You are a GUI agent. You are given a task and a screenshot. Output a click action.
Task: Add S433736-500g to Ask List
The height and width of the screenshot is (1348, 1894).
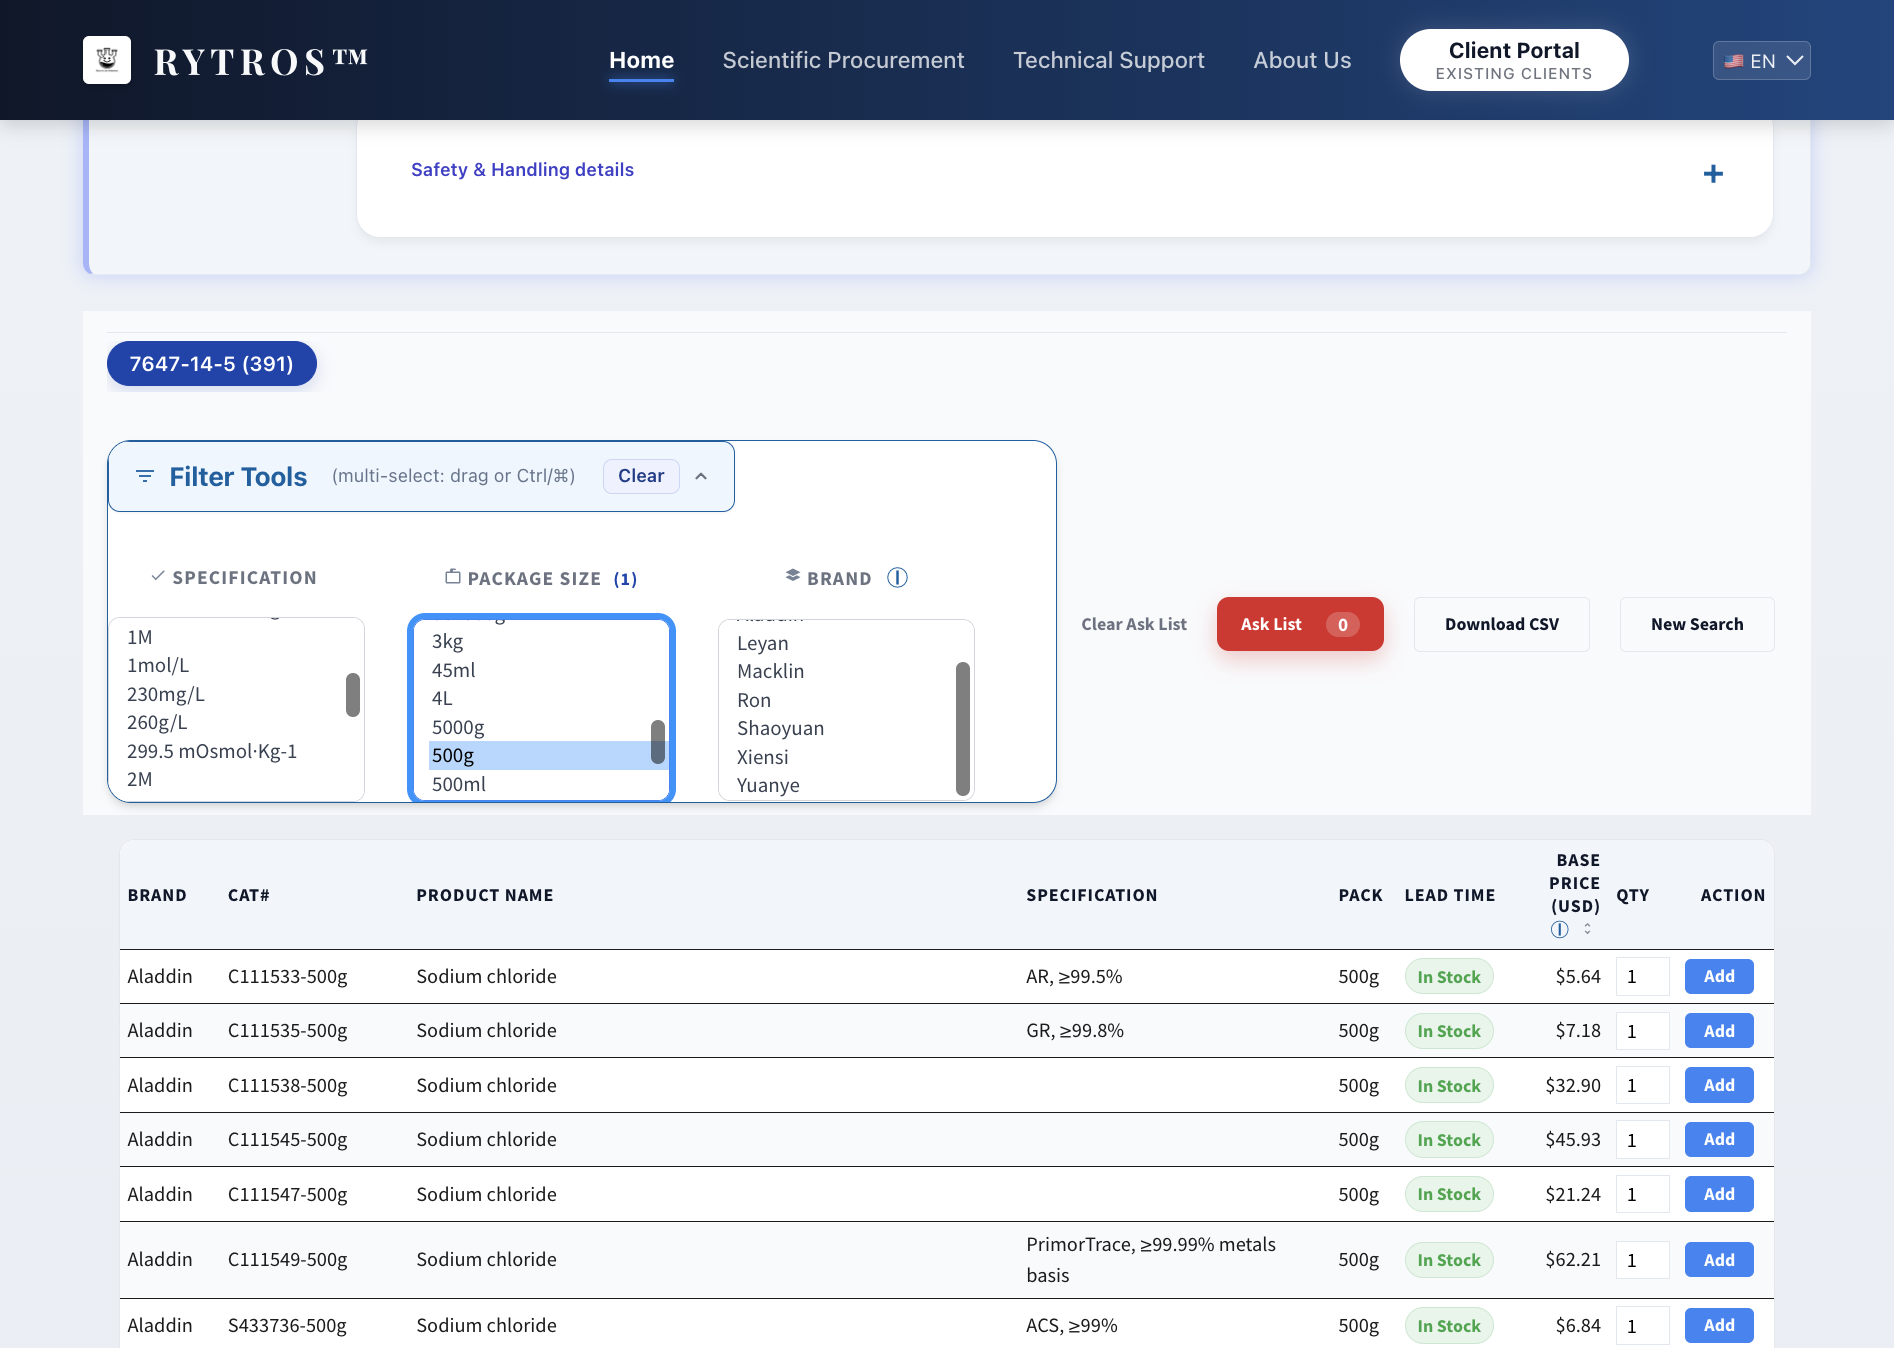(1719, 1325)
